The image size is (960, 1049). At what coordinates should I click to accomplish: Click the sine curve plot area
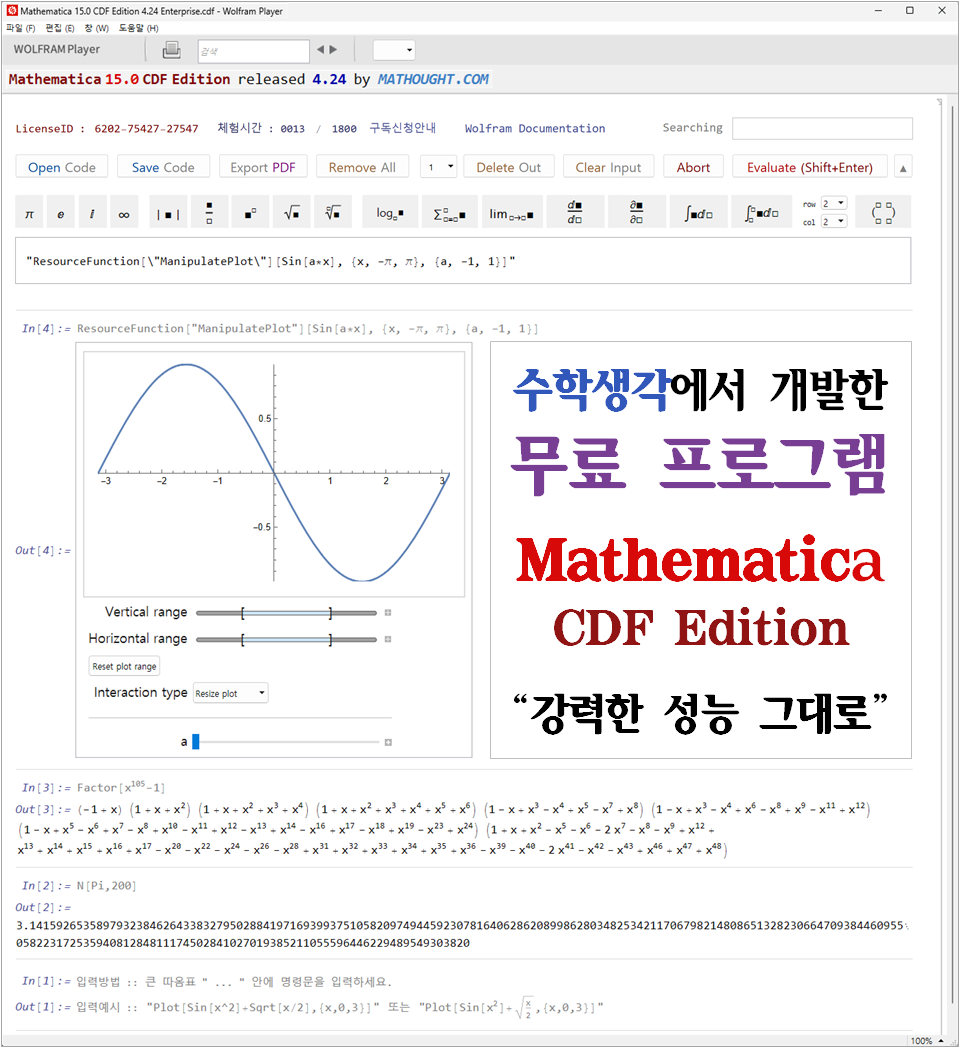click(x=274, y=474)
